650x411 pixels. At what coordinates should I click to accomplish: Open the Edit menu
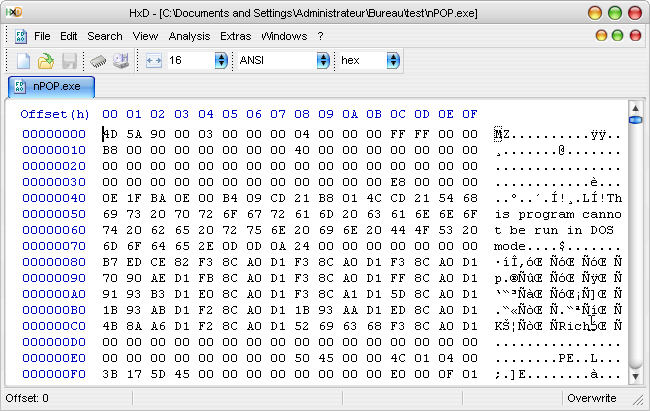click(68, 36)
